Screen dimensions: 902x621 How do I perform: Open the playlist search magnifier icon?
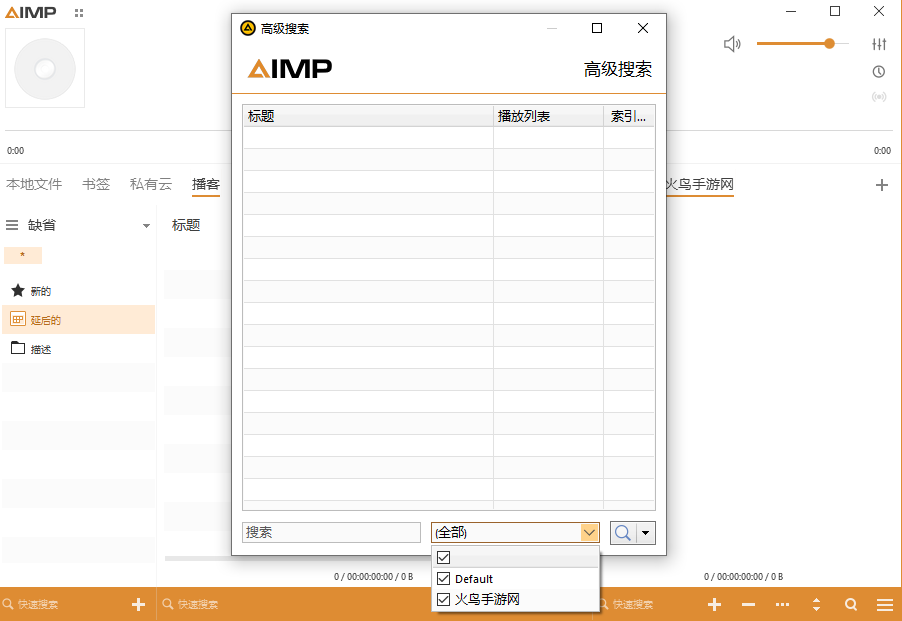[x=851, y=604]
